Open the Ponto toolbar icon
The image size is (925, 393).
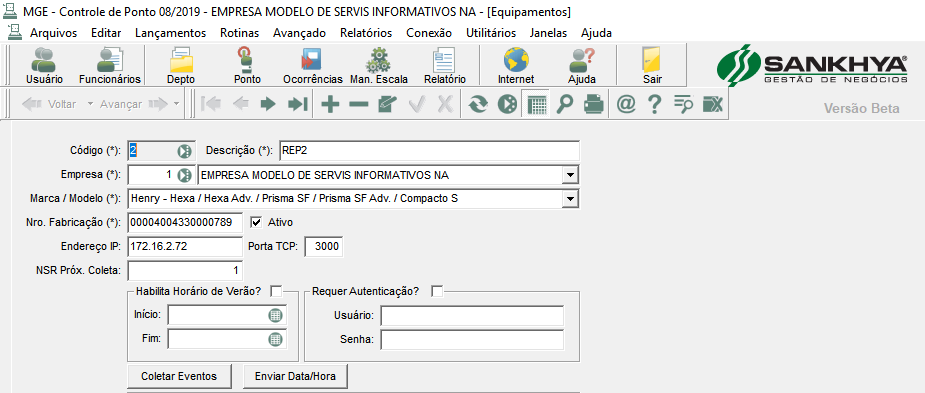(247, 65)
